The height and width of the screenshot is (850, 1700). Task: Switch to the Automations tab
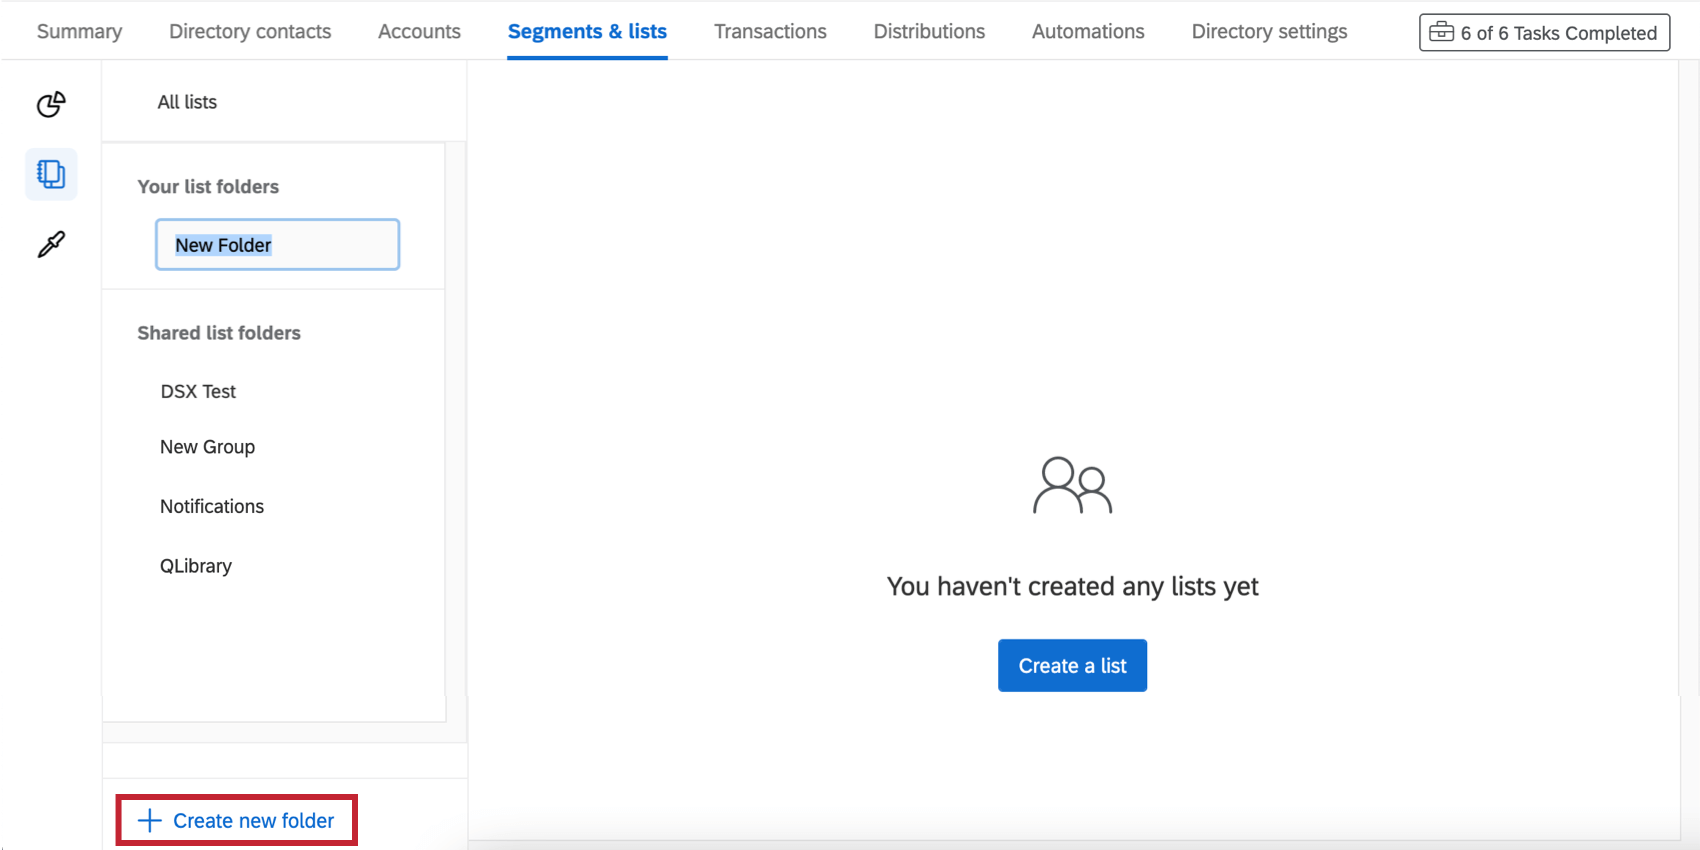(x=1088, y=31)
